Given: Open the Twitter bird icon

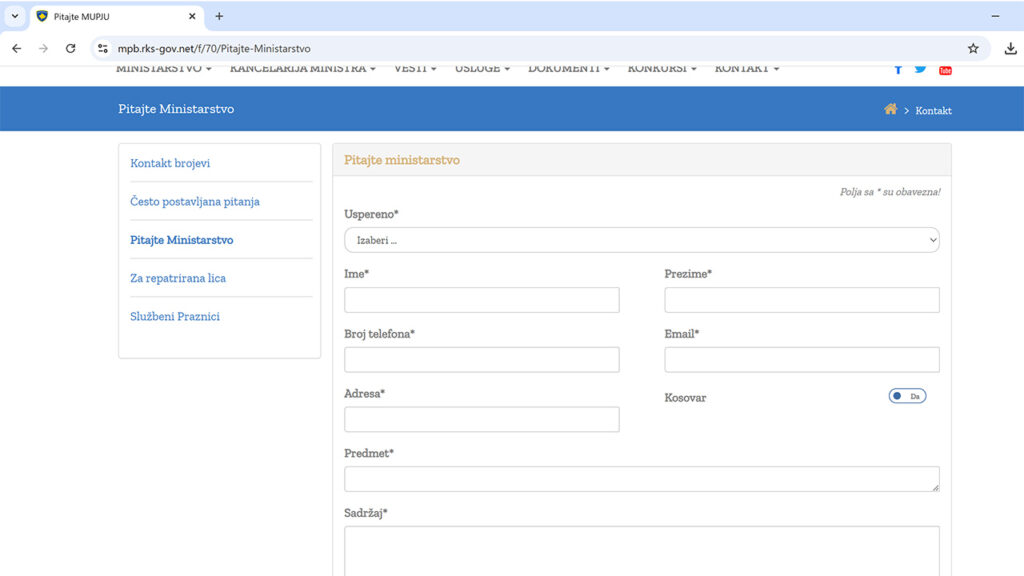Looking at the screenshot, I should (921, 69).
